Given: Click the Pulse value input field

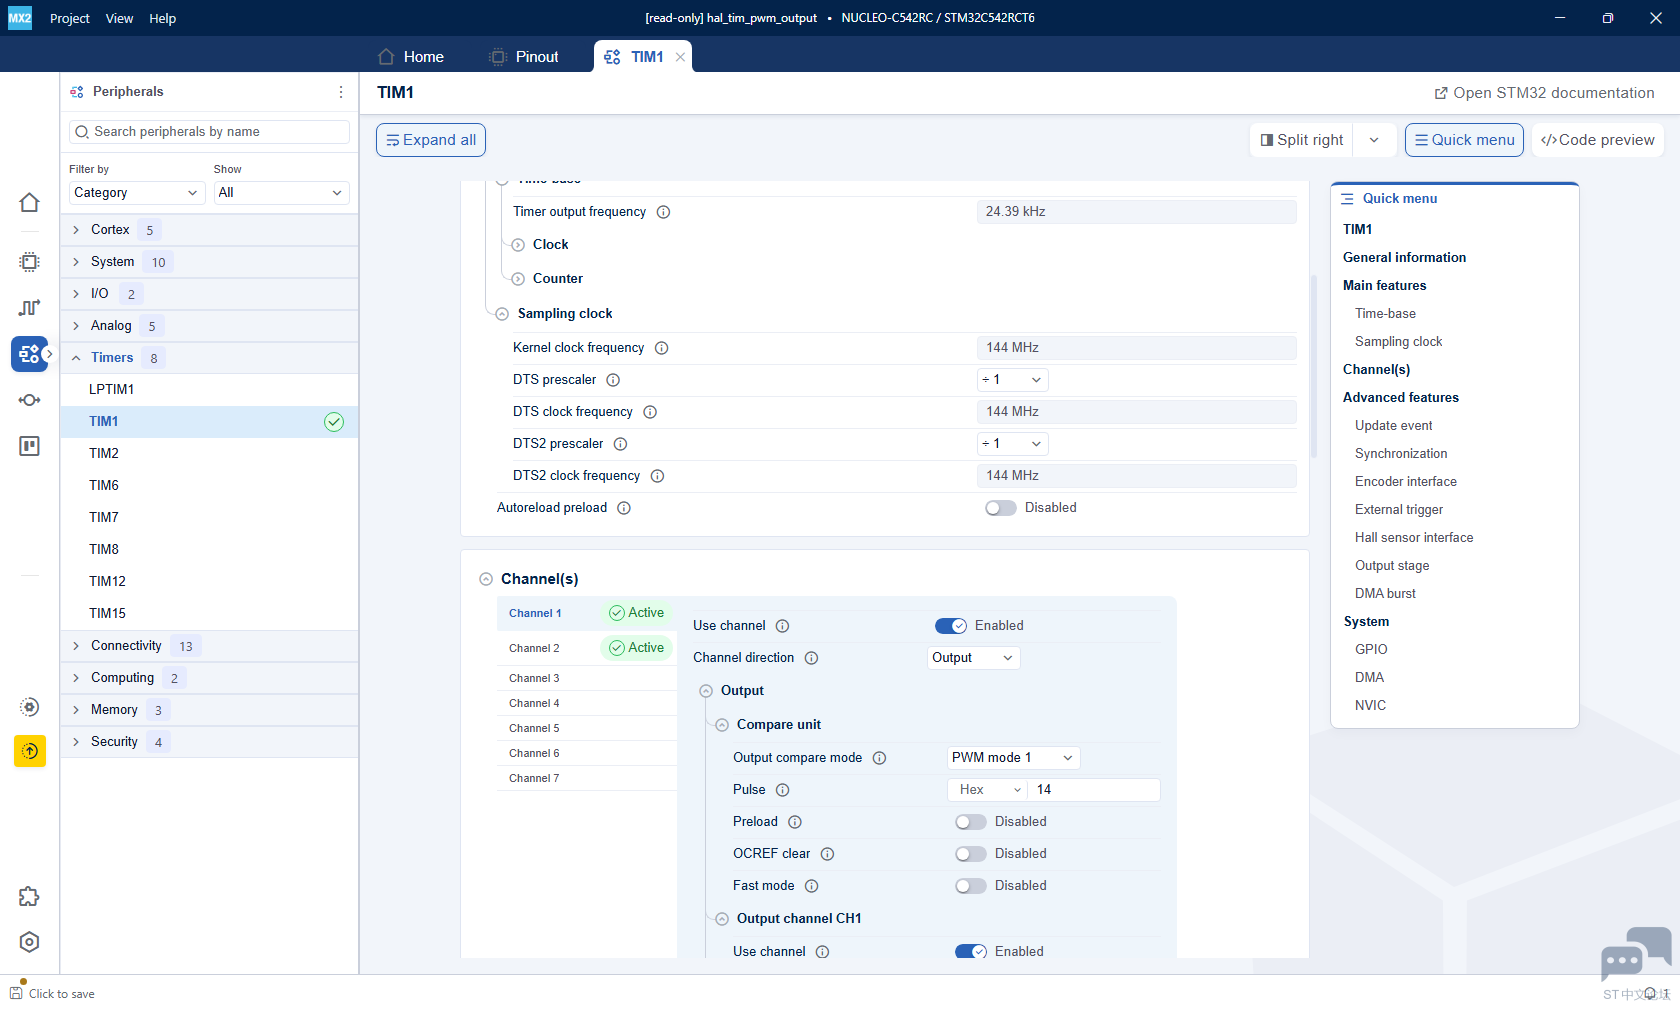Looking at the screenshot, I should pyautogui.click(x=1094, y=790).
